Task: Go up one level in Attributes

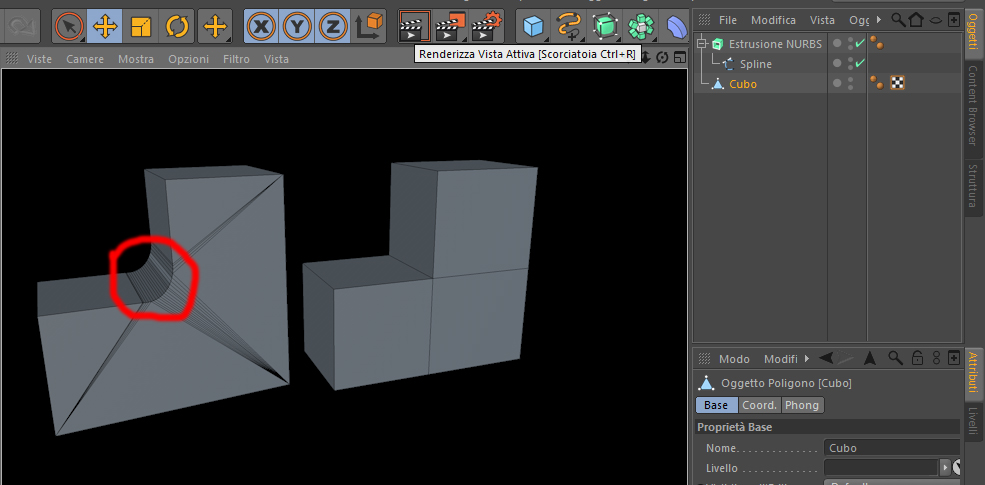Action: pyautogui.click(x=870, y=358)
